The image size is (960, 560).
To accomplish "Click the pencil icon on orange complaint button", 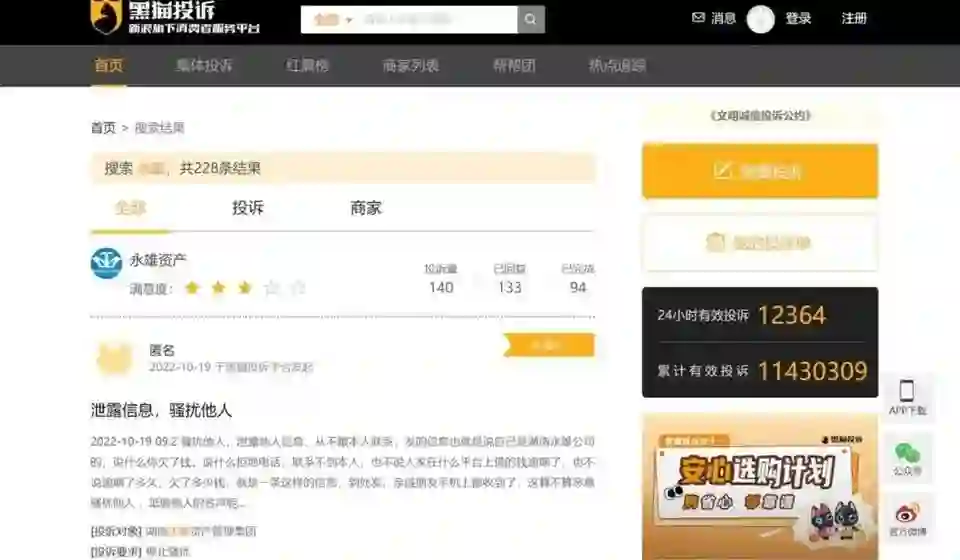I will point(722,170).
